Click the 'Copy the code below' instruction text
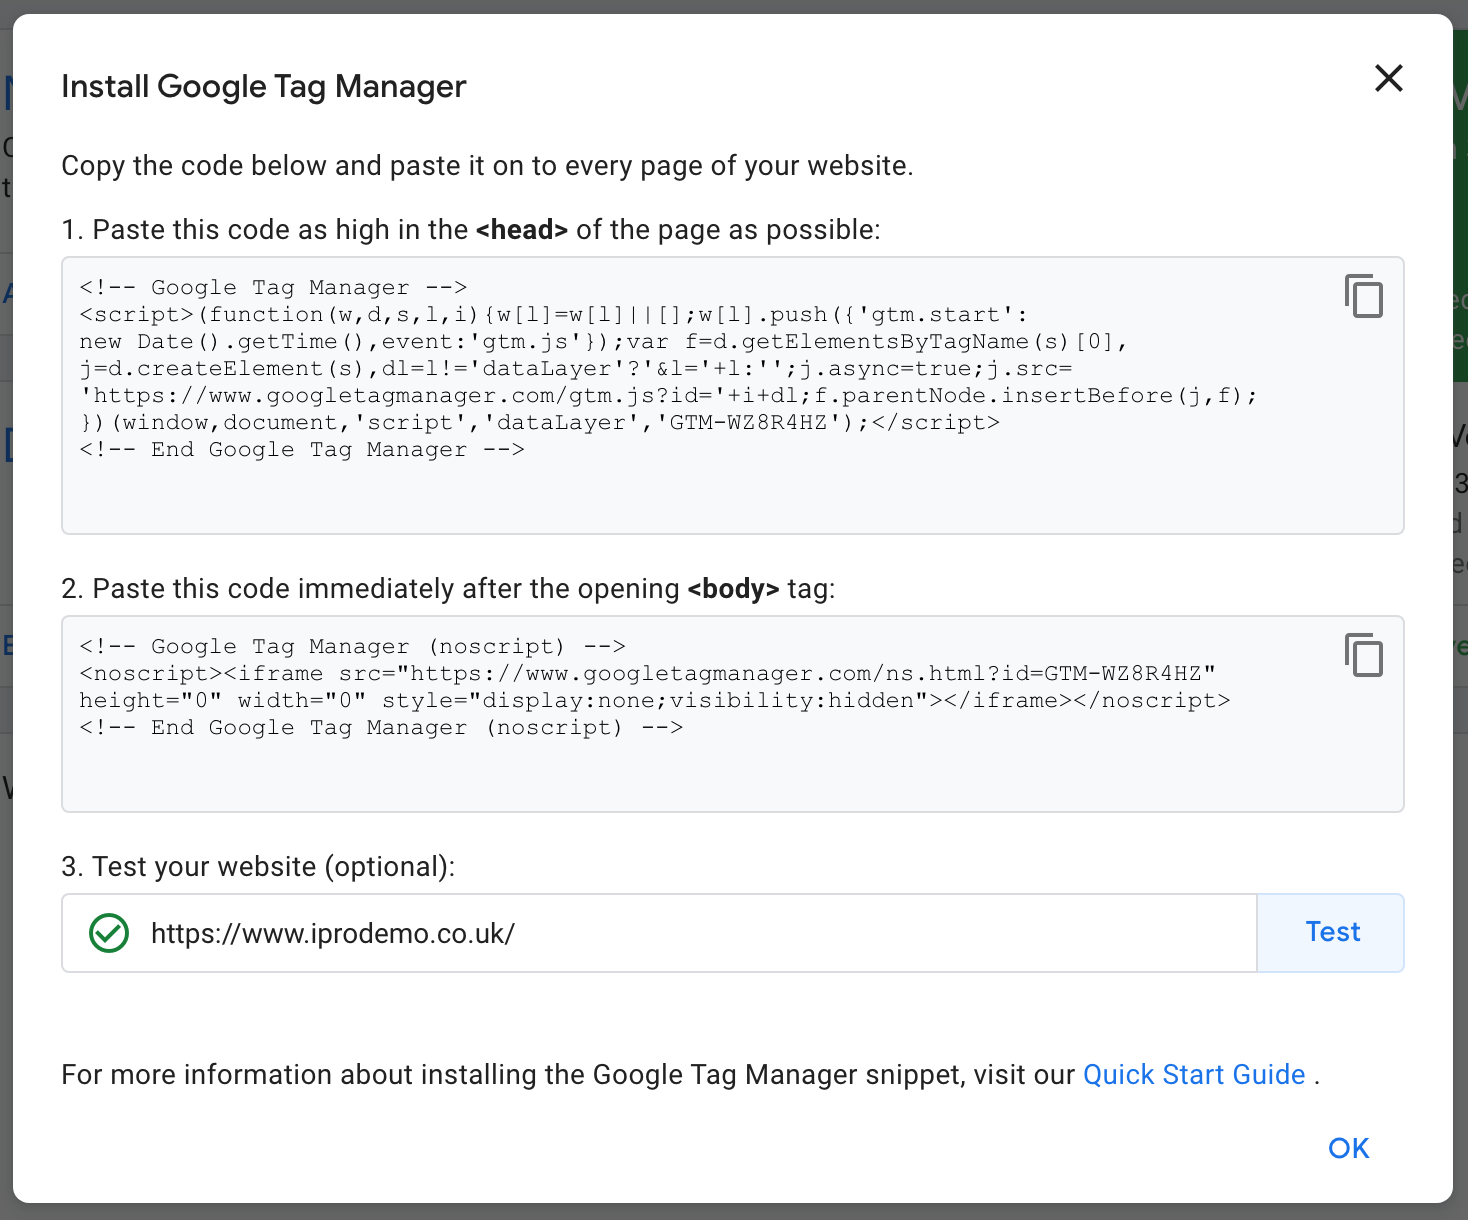The image size is (1468, 1220). [488, 165]
